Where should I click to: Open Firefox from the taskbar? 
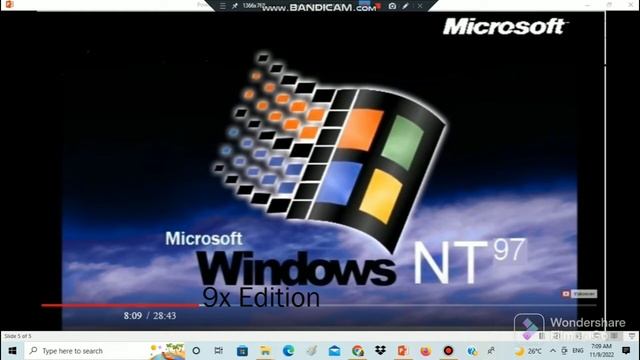tap(426, 351)
